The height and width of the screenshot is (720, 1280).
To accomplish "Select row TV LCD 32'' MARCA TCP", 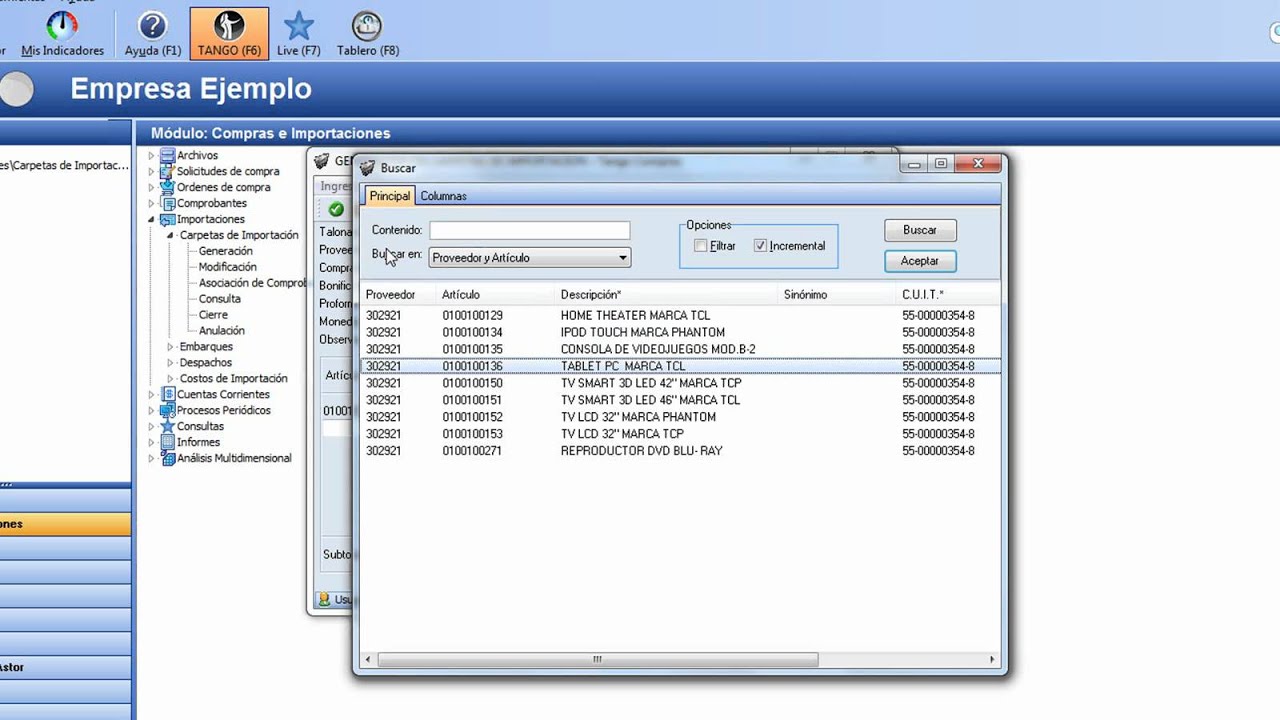I will pyautogui.click(x=680, y=434).
